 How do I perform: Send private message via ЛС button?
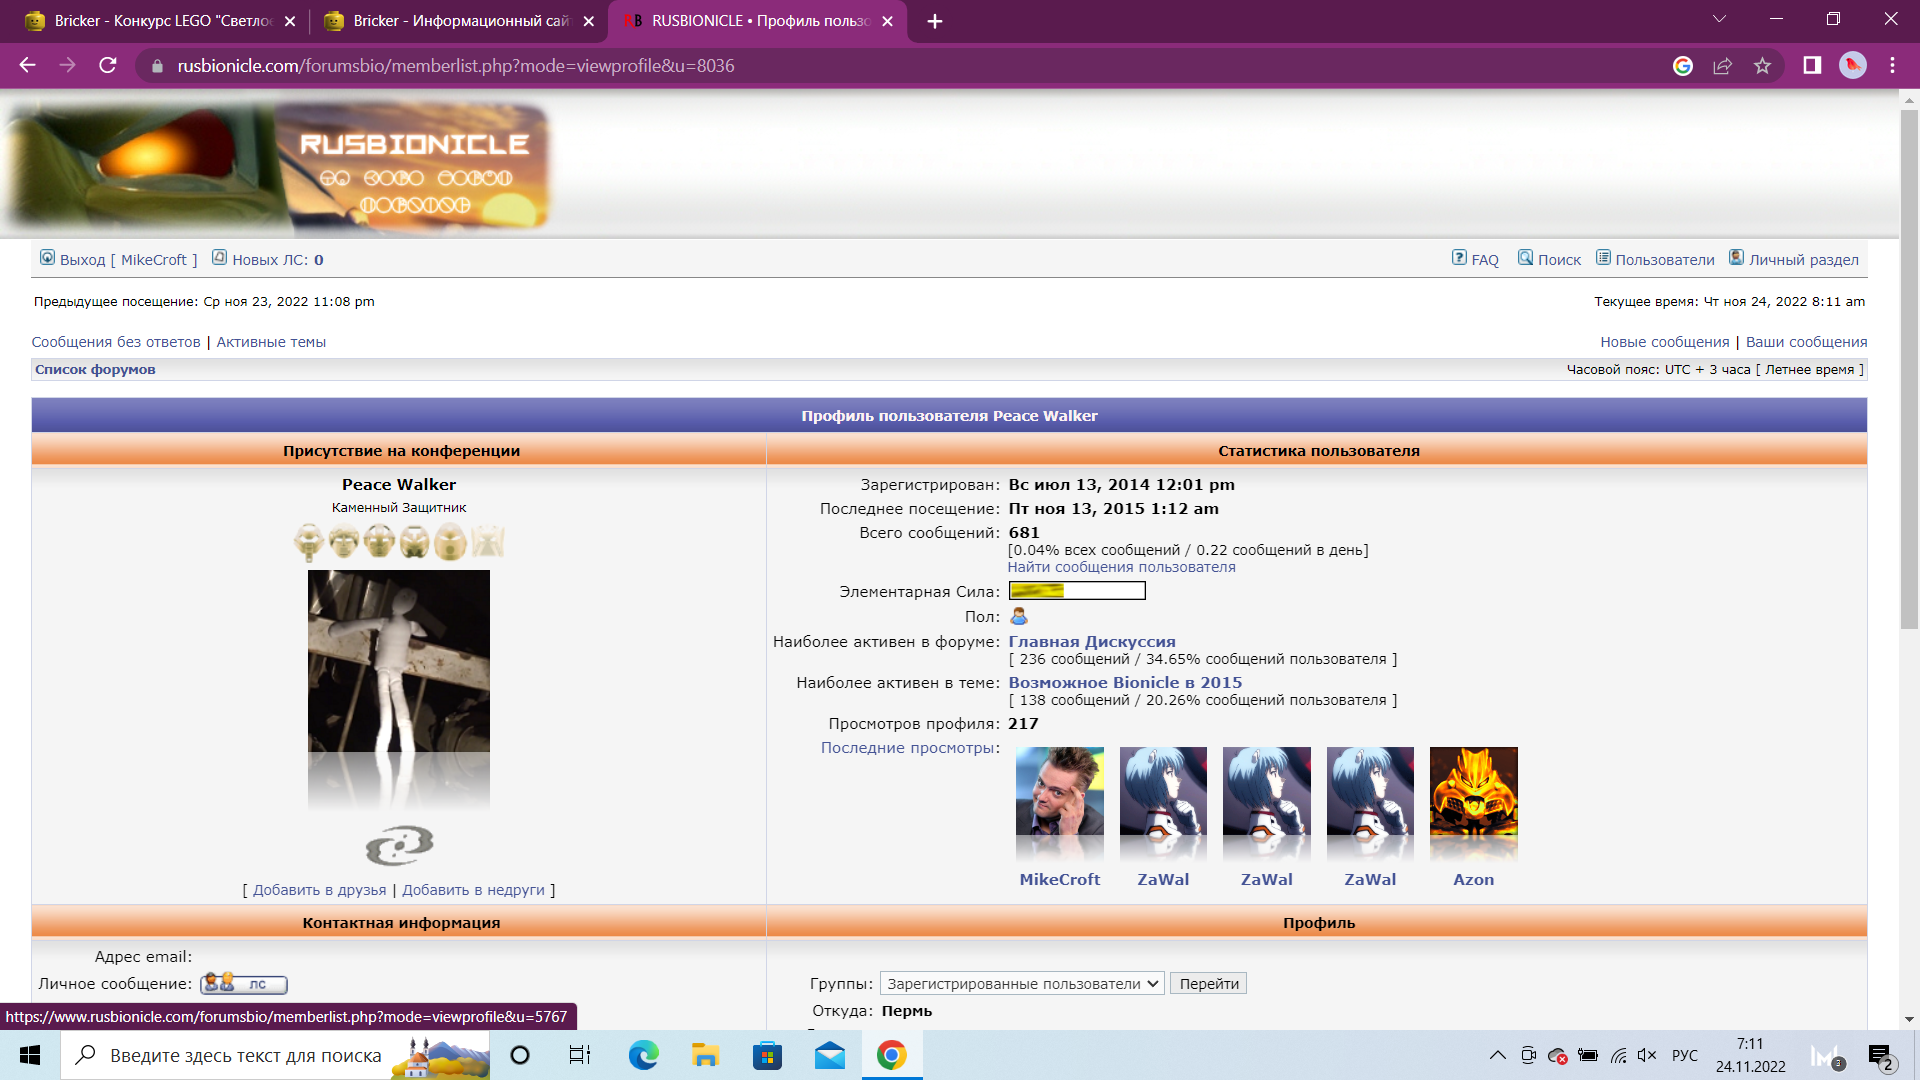click(x=244, y=984)
